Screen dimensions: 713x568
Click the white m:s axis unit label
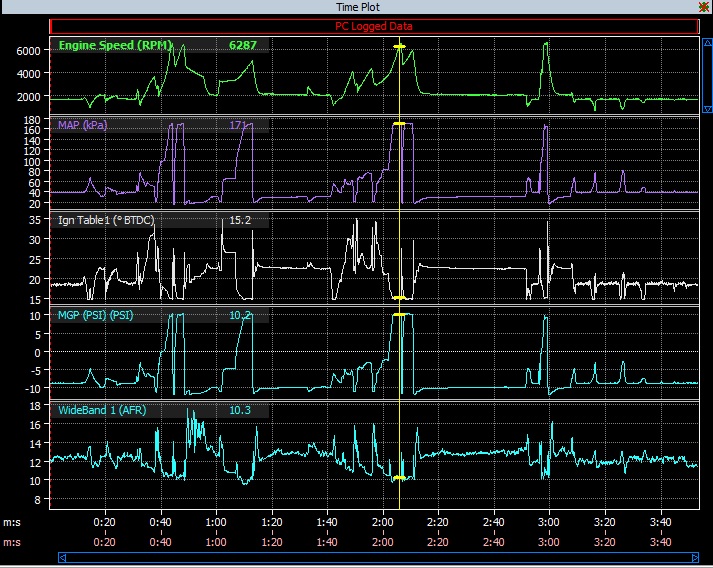12,522
